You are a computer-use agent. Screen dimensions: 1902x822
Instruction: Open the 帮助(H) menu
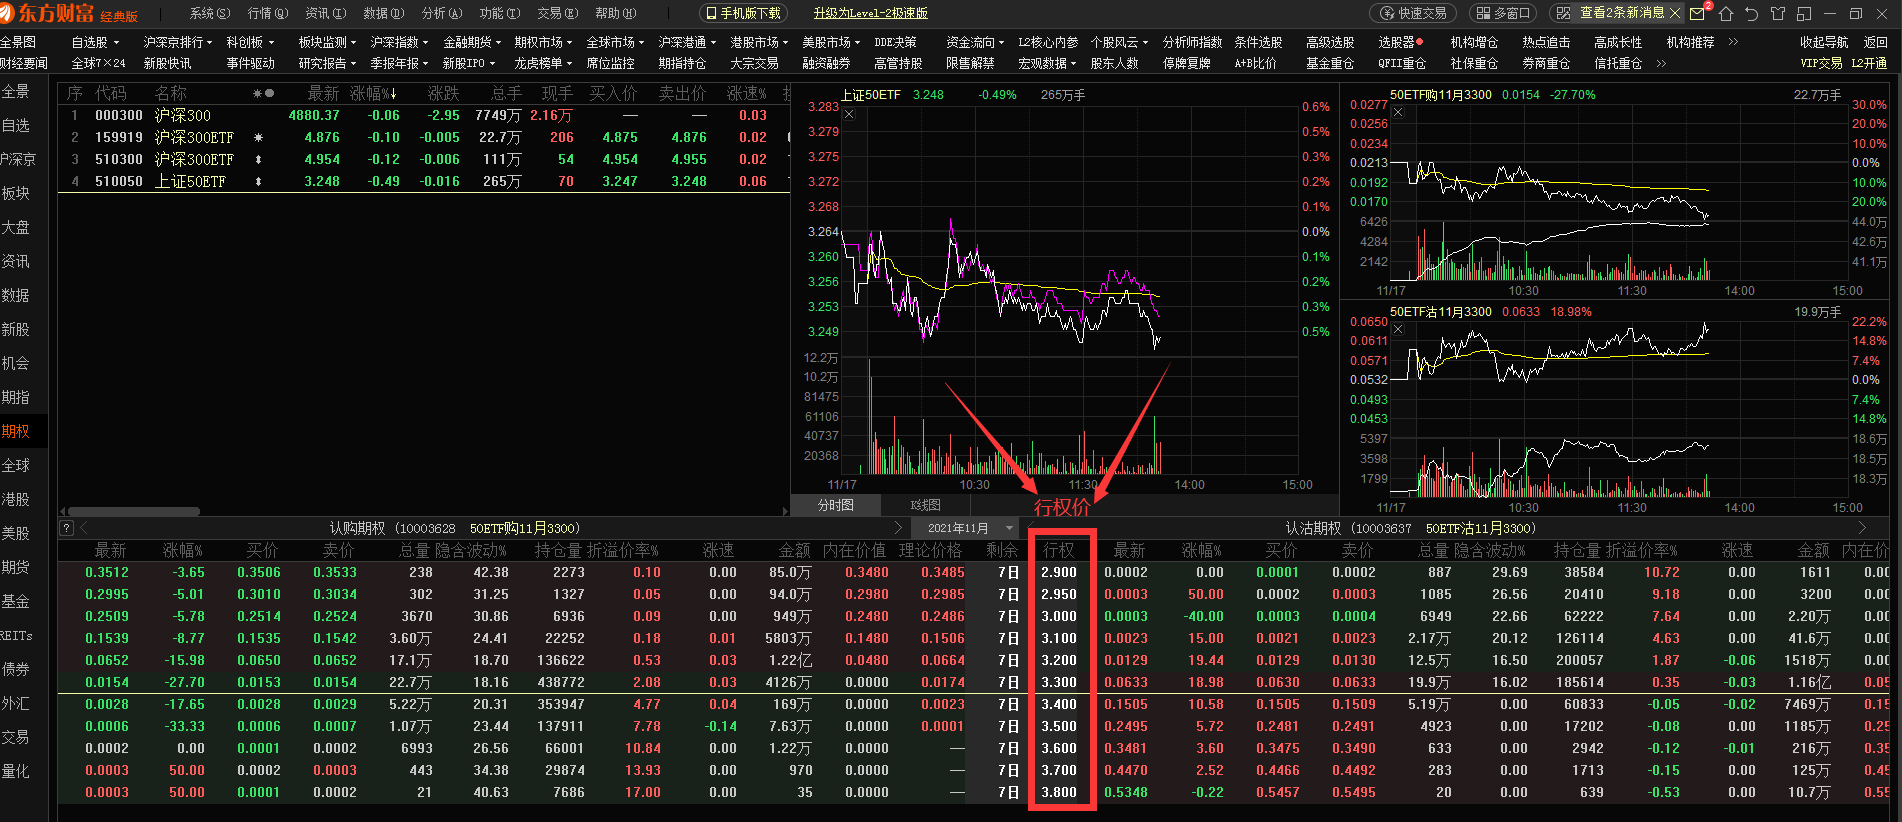pyautogui.click(x=616, y=13)
